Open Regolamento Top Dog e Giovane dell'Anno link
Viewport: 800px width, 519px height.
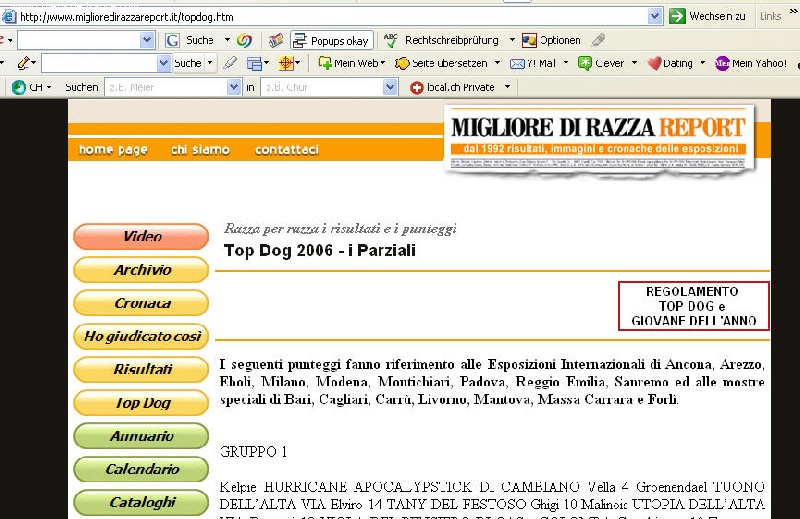(x=693, y=306)
